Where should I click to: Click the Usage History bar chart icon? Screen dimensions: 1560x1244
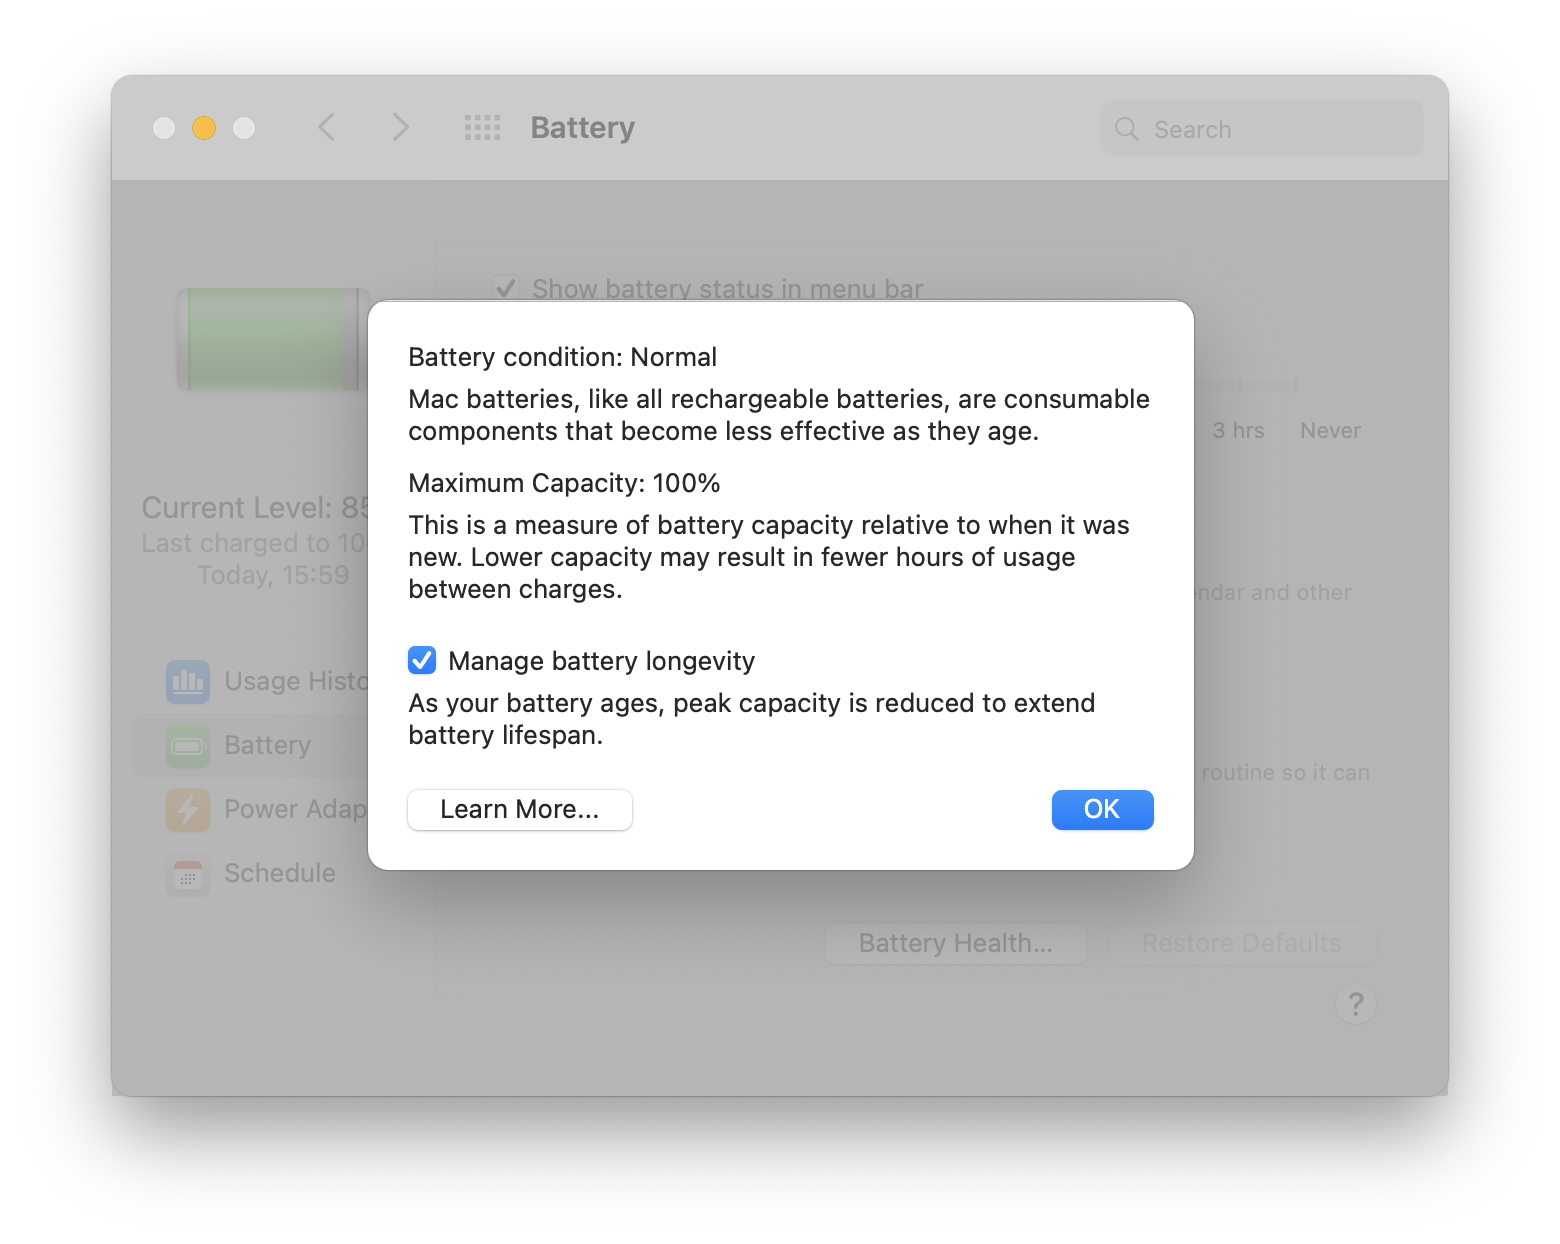coord(188,681)
